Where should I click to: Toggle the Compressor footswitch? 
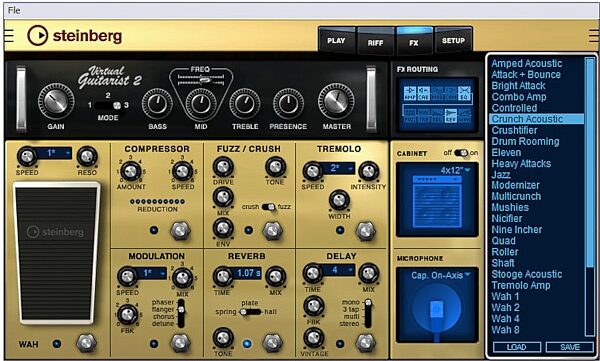180,230
